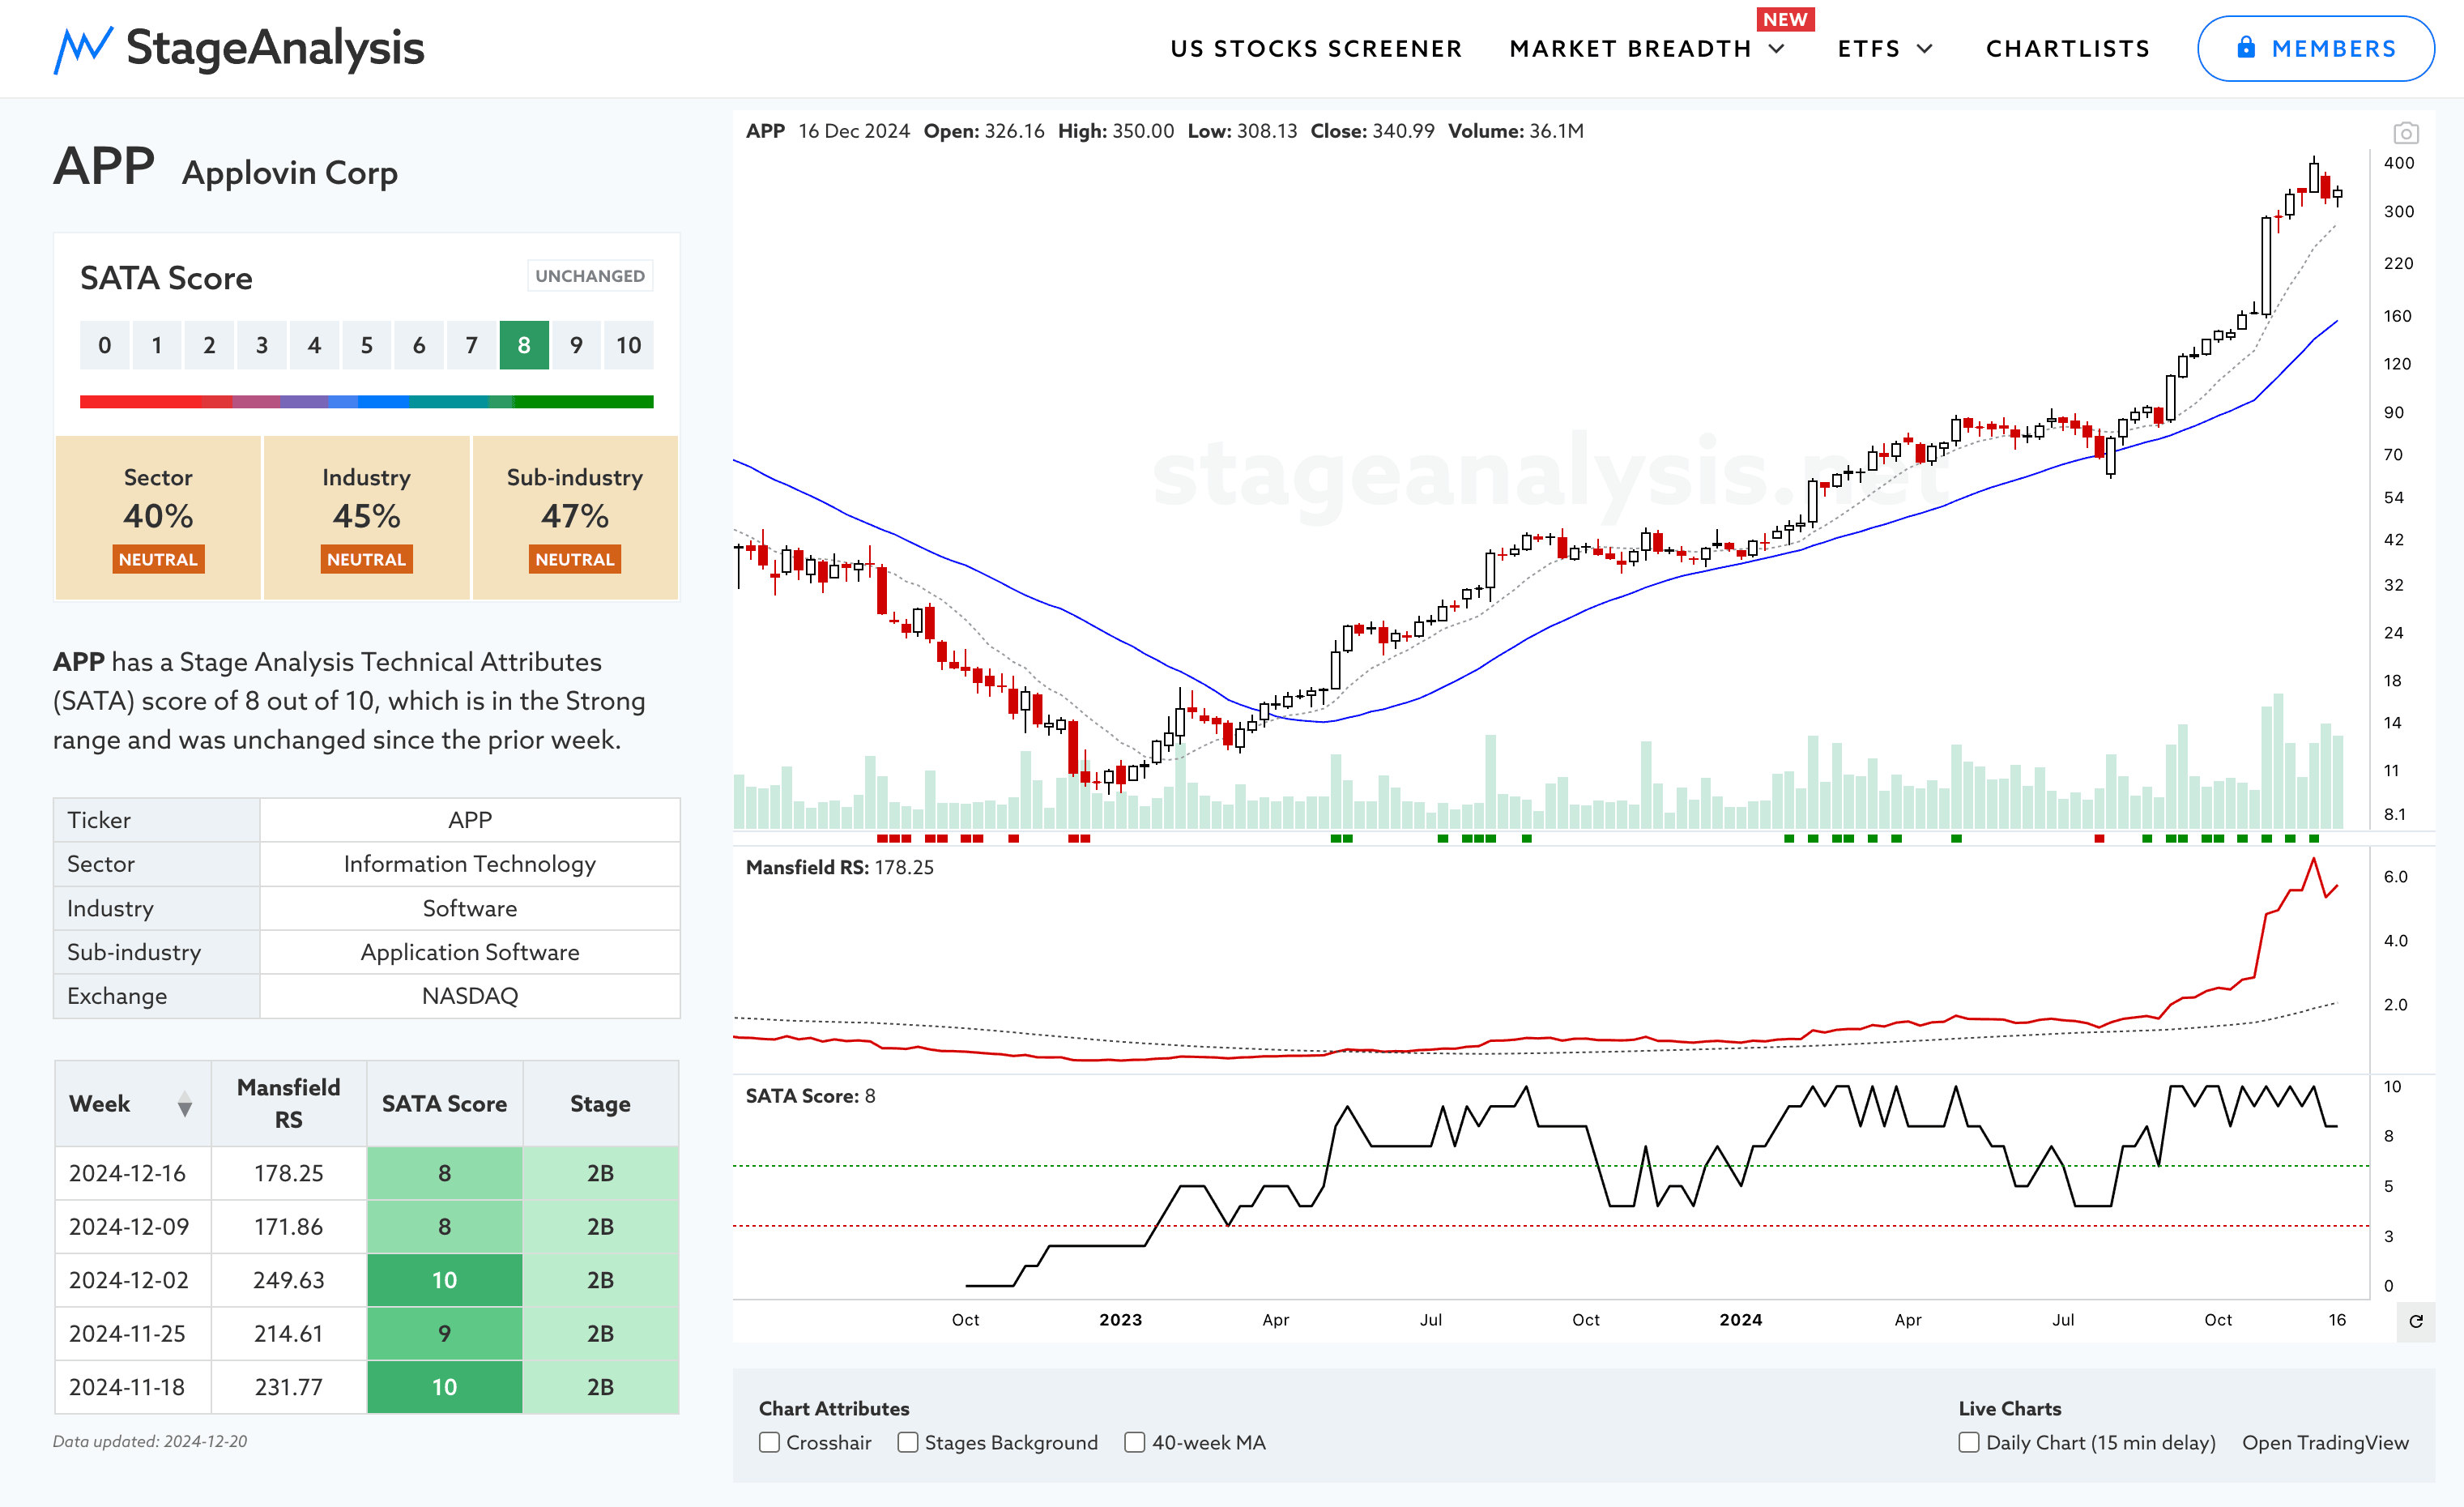This screenshot has width=2464, height=1507.
Task: Click SATA score box 9
Action: point(576,345)
